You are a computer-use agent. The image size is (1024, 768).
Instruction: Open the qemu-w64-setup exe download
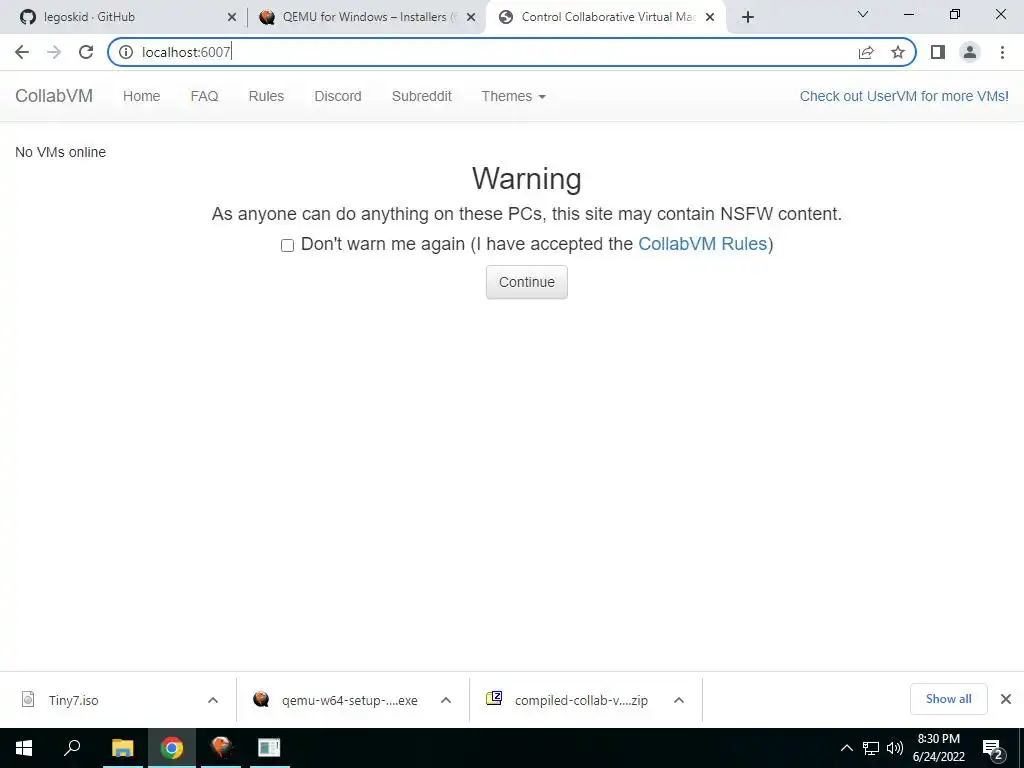point(349,700)
